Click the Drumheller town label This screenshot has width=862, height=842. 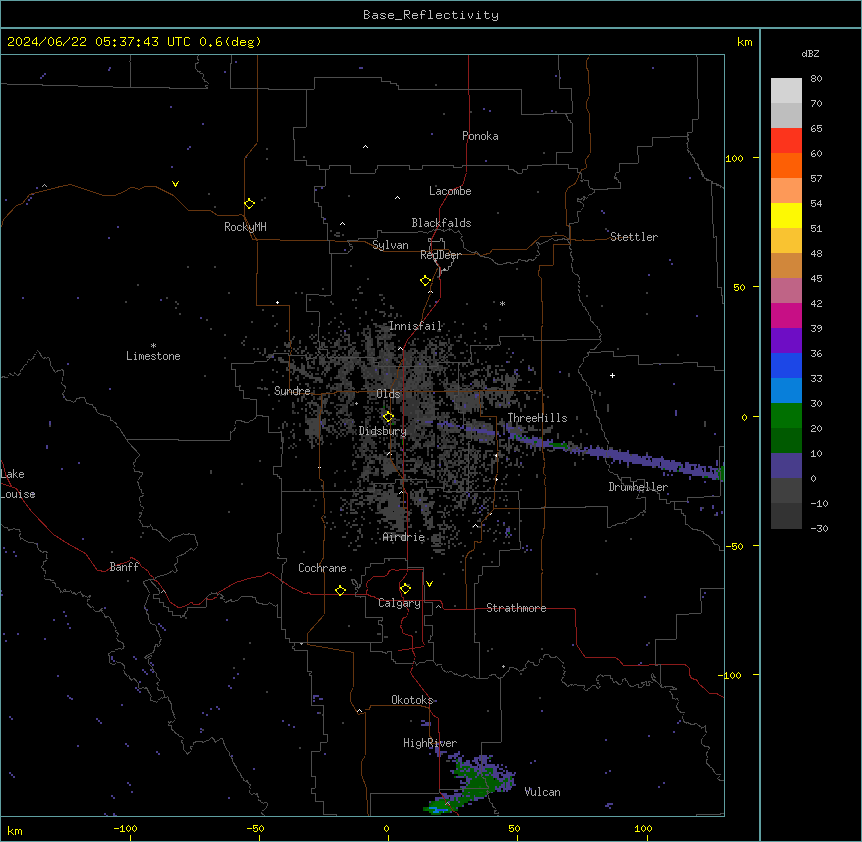pyautogui.click(x=638, y=487)
